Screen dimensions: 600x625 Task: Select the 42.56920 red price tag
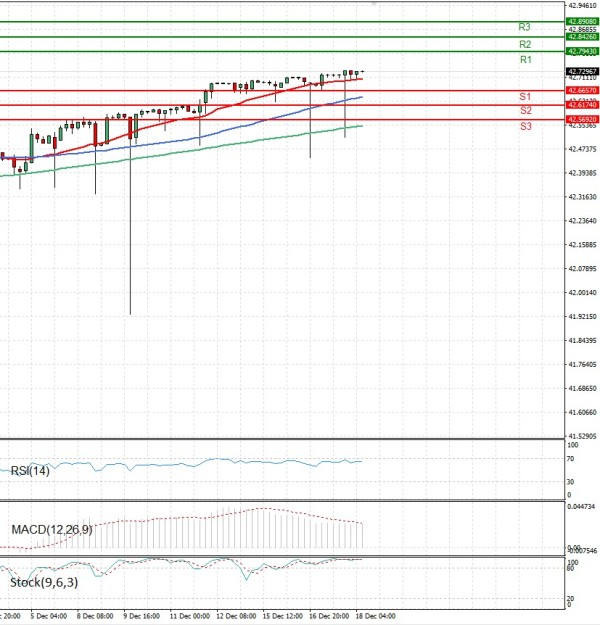click(582, 119)
